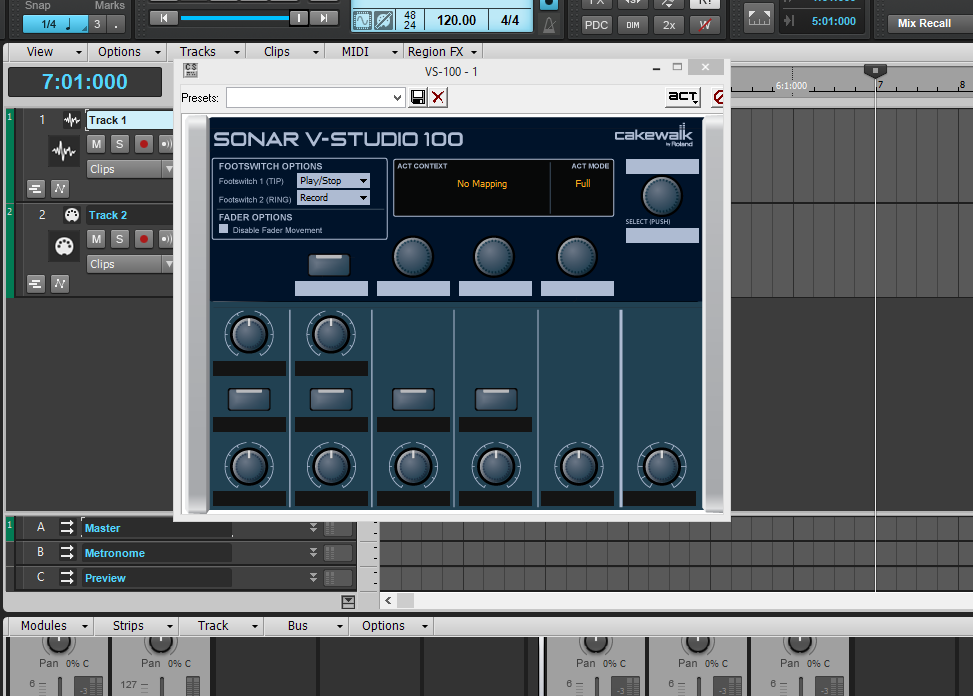973x696 pixels.
Task: Enable Disable Fader Movement checkbox
Action: (224, 229)
